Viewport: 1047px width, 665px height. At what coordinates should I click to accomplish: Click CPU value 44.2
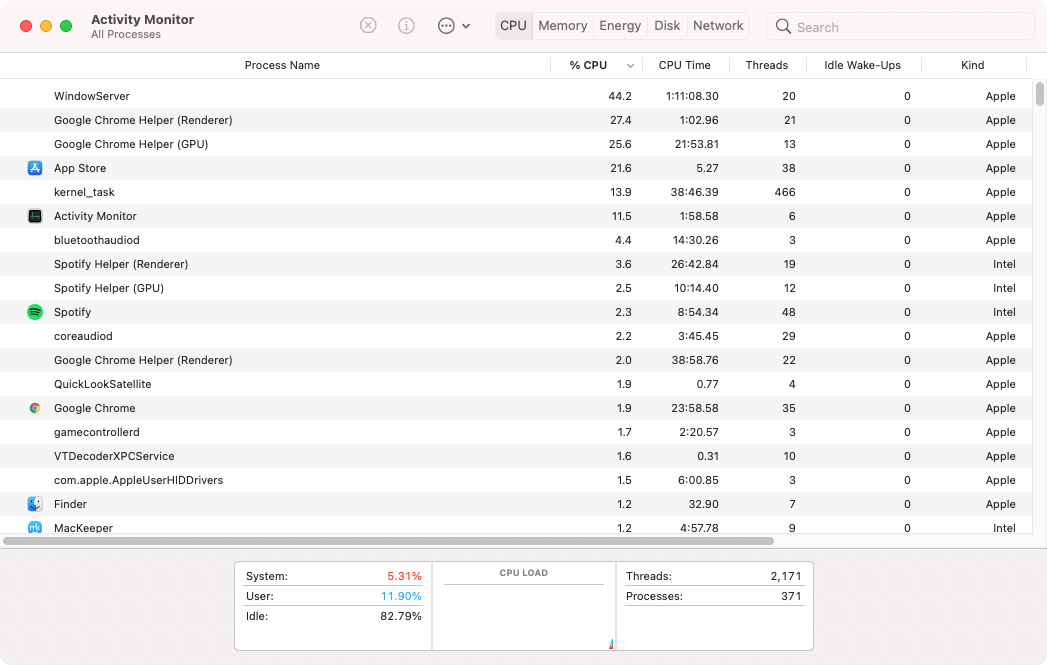tap(620, 96)
